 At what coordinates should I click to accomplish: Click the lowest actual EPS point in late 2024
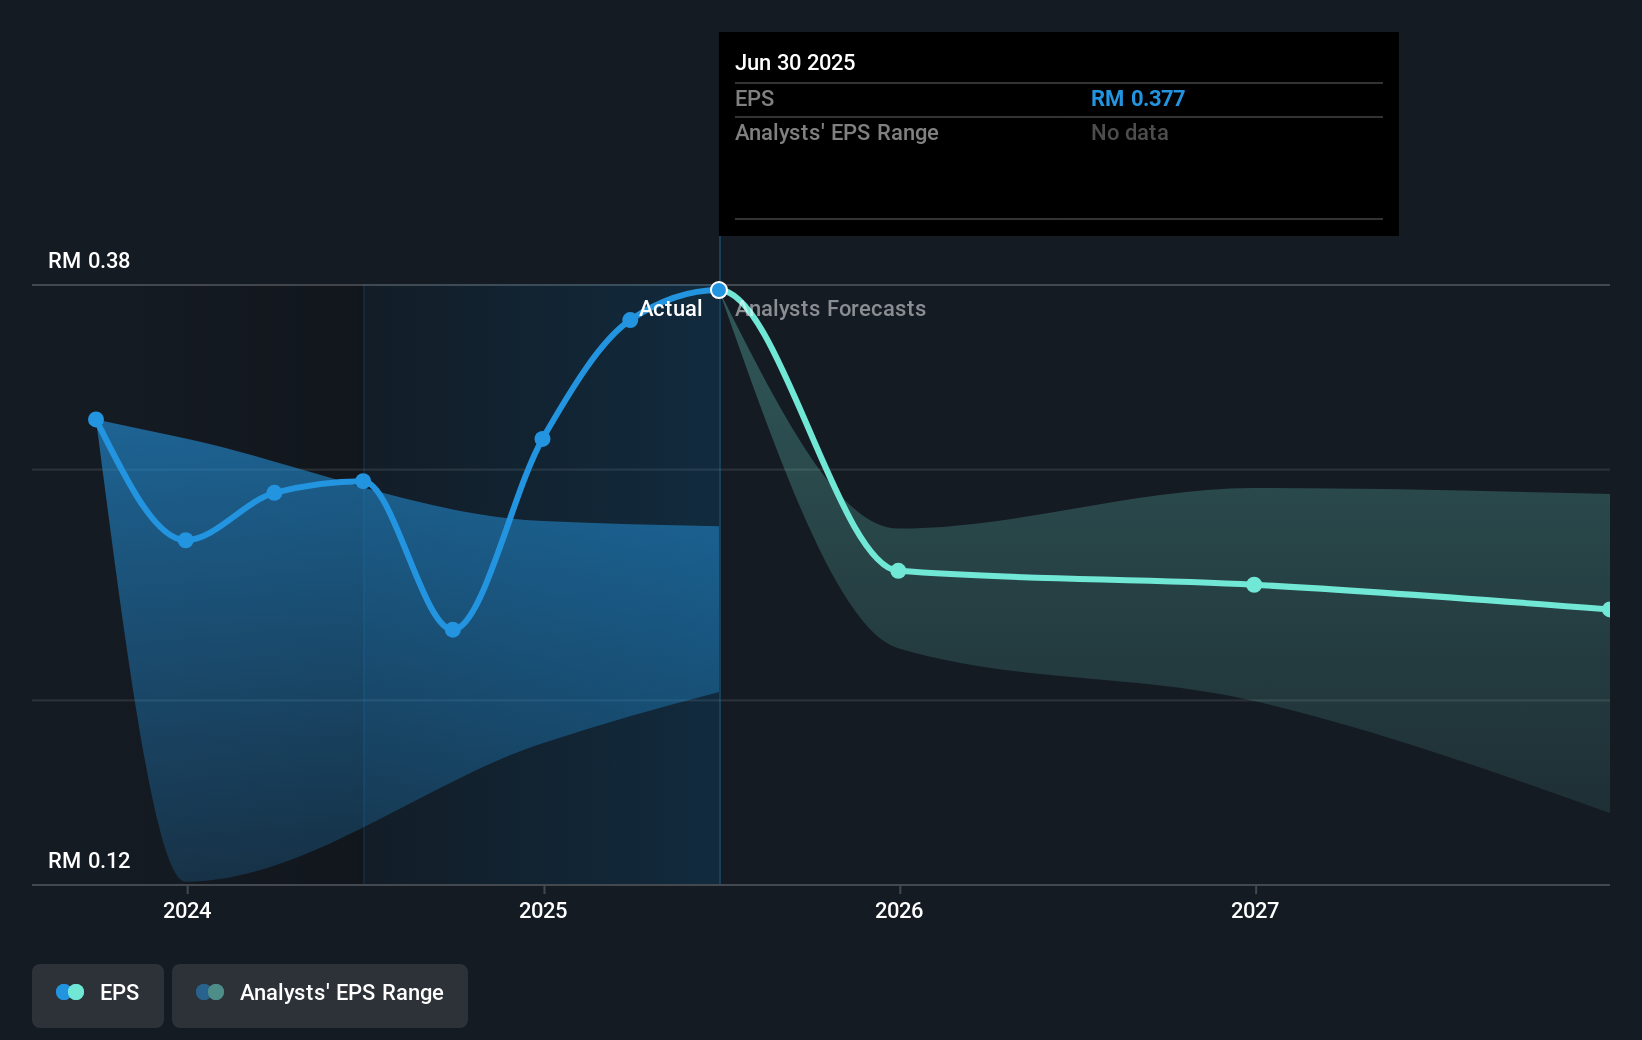[453, 630]
